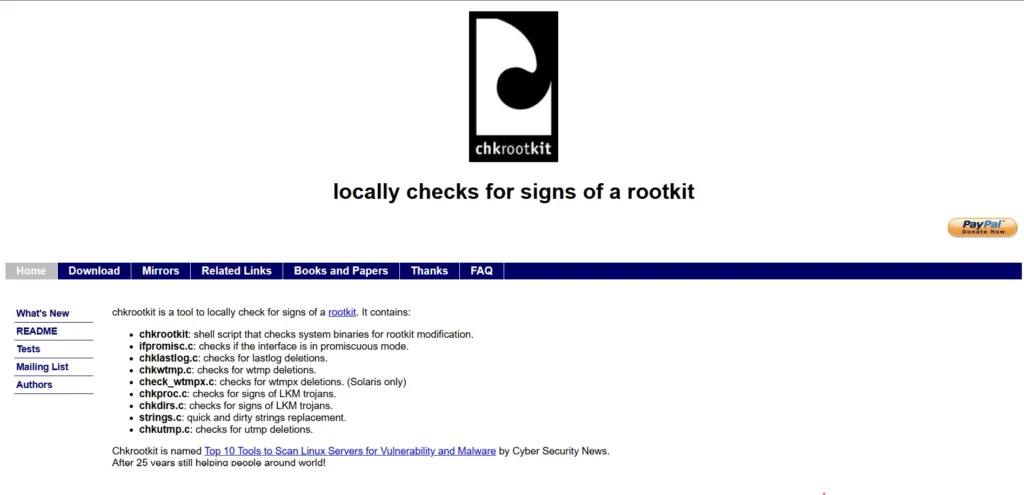
Task: Go to Related Links tab
Action: pyautogui.click(x=236, y=271)
